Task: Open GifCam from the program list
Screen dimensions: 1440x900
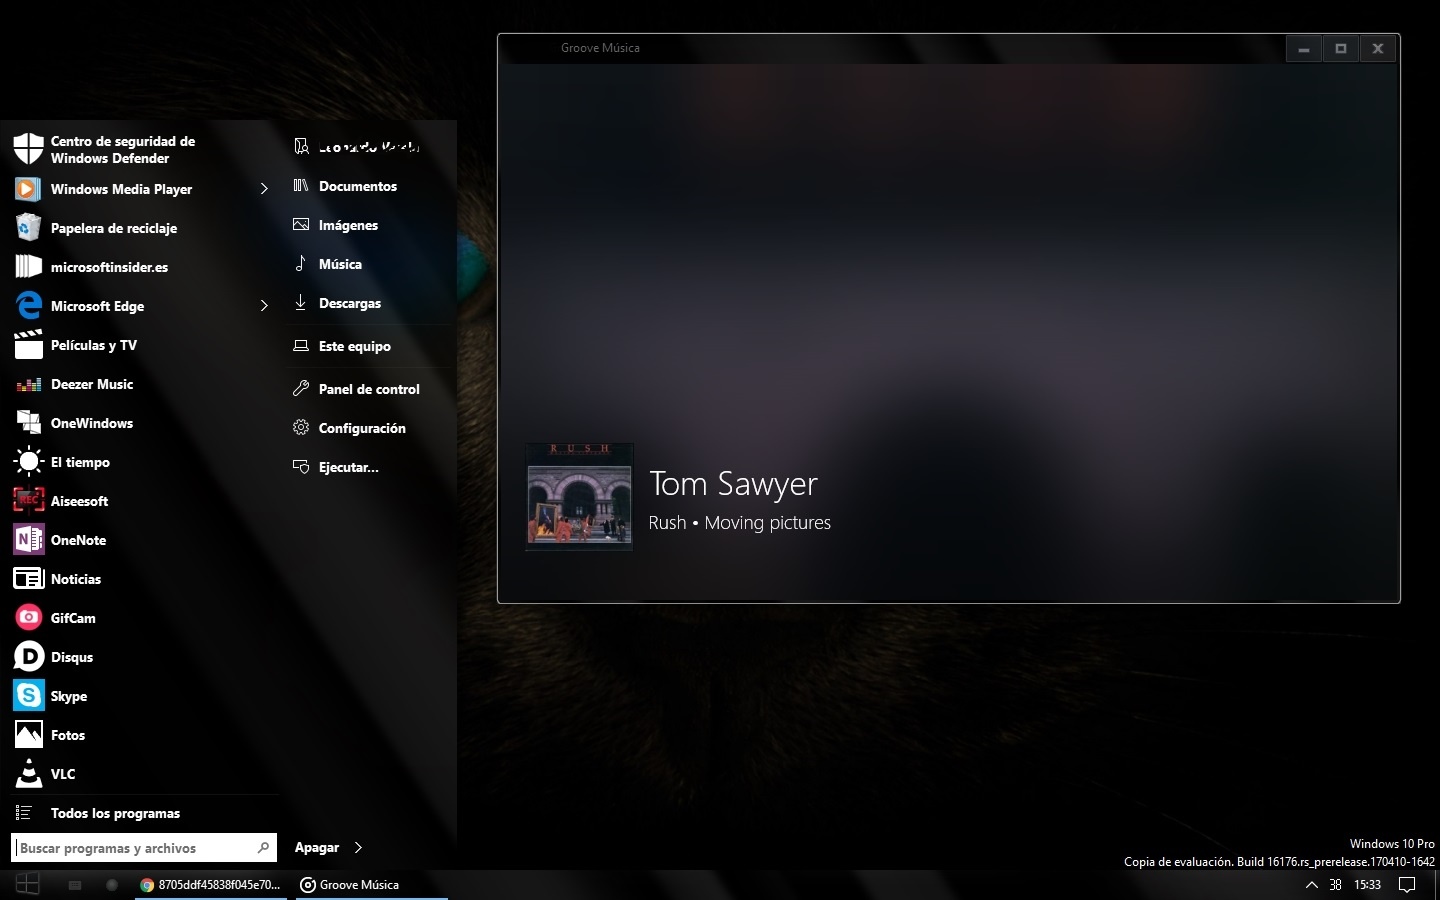Action: [x=29, y=618]
